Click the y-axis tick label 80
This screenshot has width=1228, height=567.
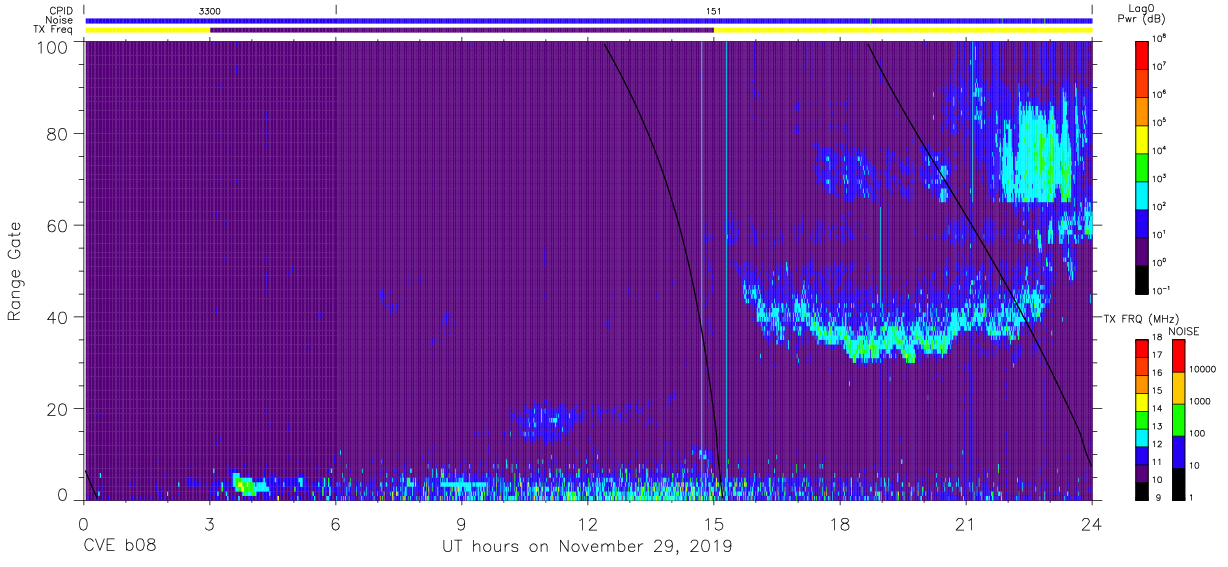[58, 134]
